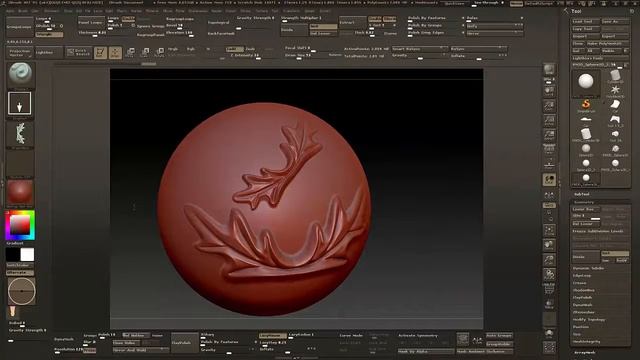Expand EdgeLoop section
640x360 pixels.
click(582, 276)
